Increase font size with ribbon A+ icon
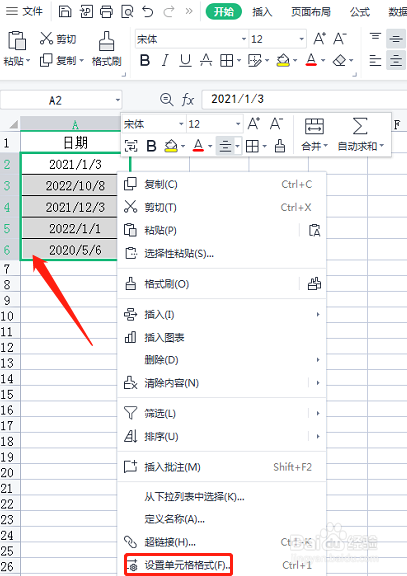Screen dimensions: 407x576 click(319, 39)
